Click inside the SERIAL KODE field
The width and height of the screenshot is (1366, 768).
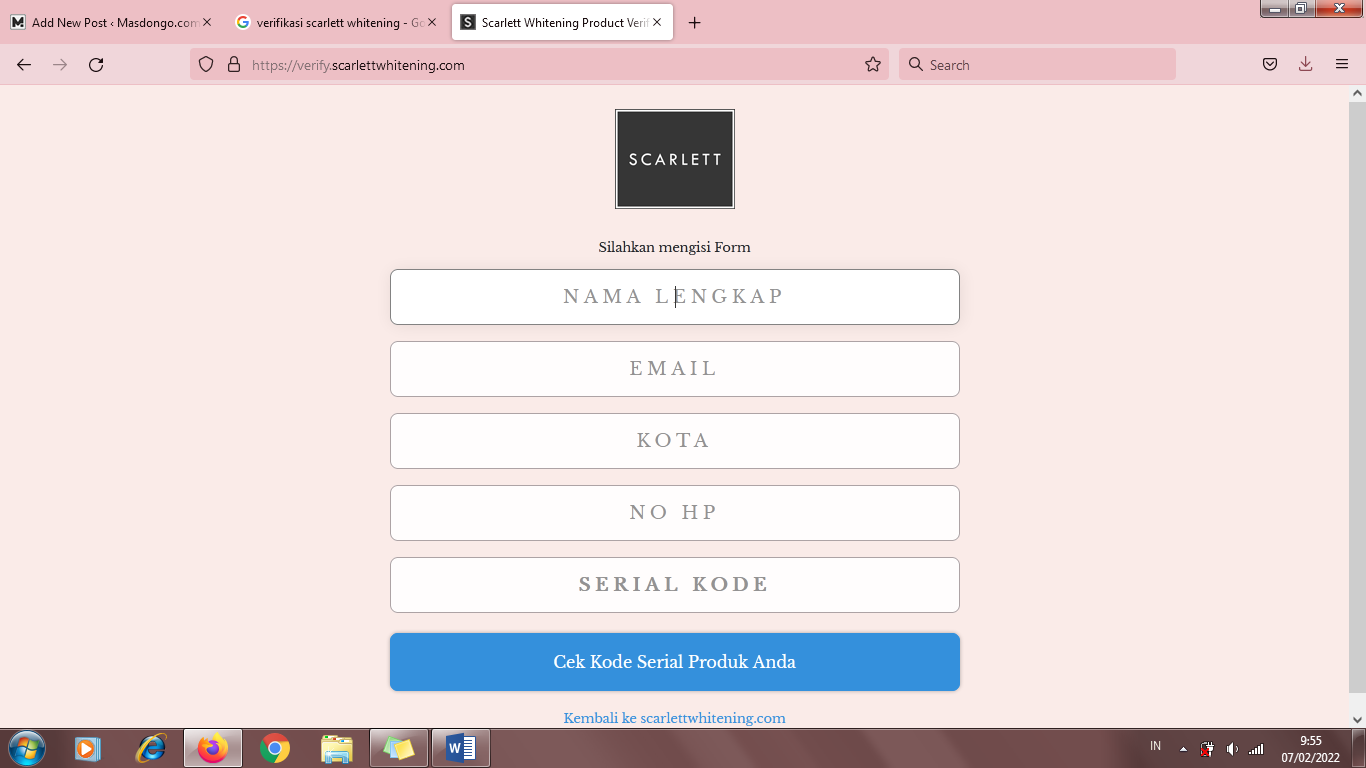674,584
